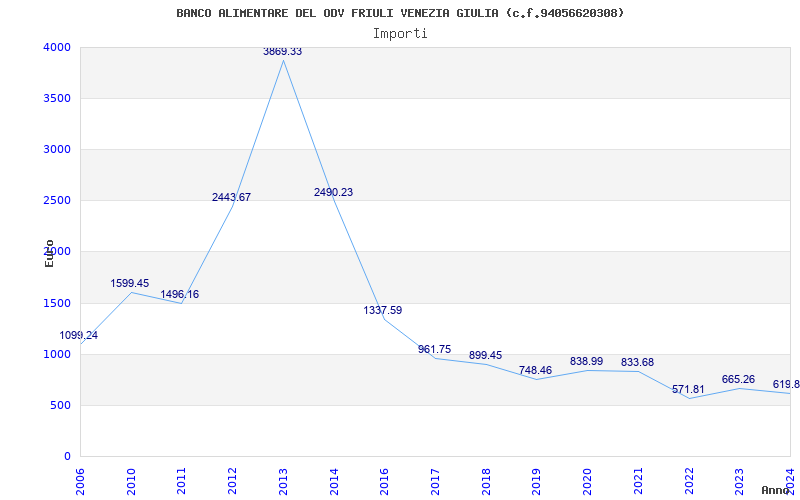This screenshot has height=500, width=800.
Task: Click the 833.68 data label
Action: coord(637,363)
